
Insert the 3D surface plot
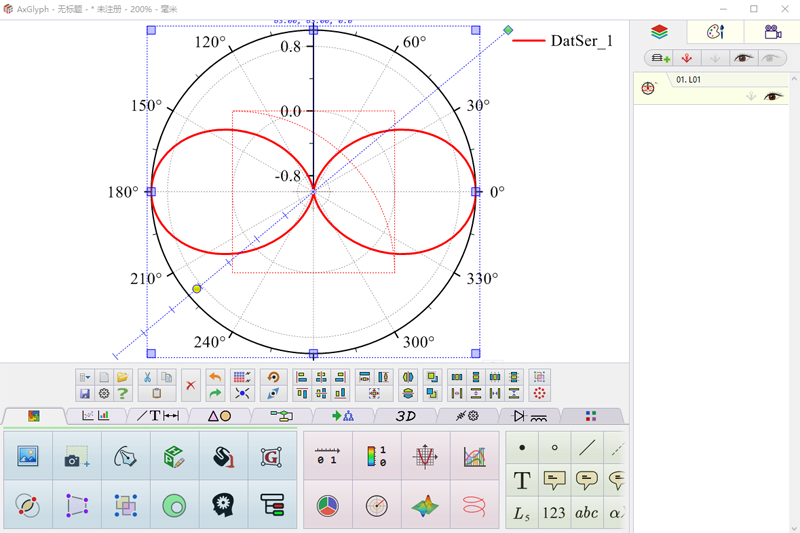click(x=425, y=505)
